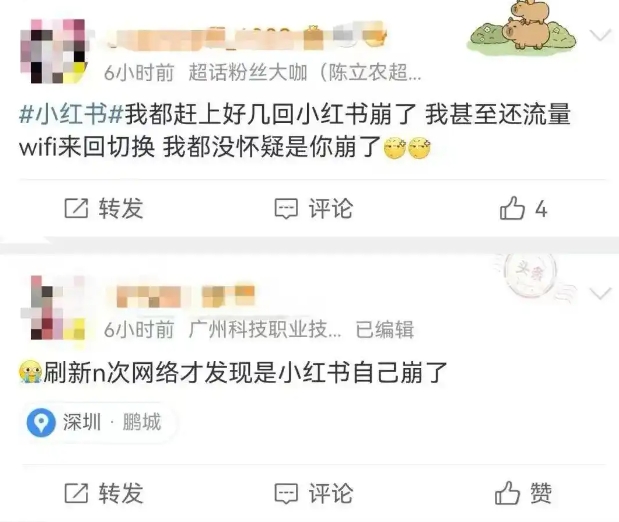The width and height of the screenshot is (619, 522).
Task: Expand the first post's chevron menu
Action: point(600,35)
